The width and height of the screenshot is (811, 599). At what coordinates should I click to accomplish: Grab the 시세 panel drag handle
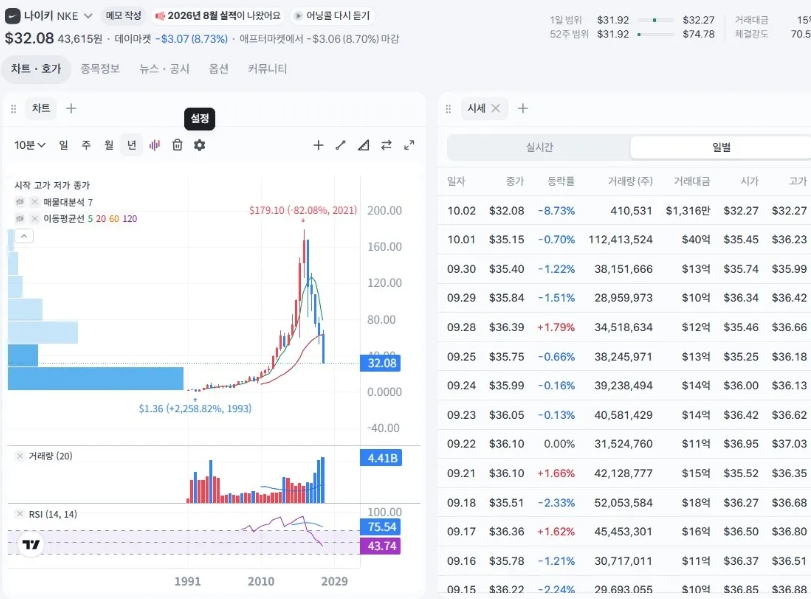point(448,109)
